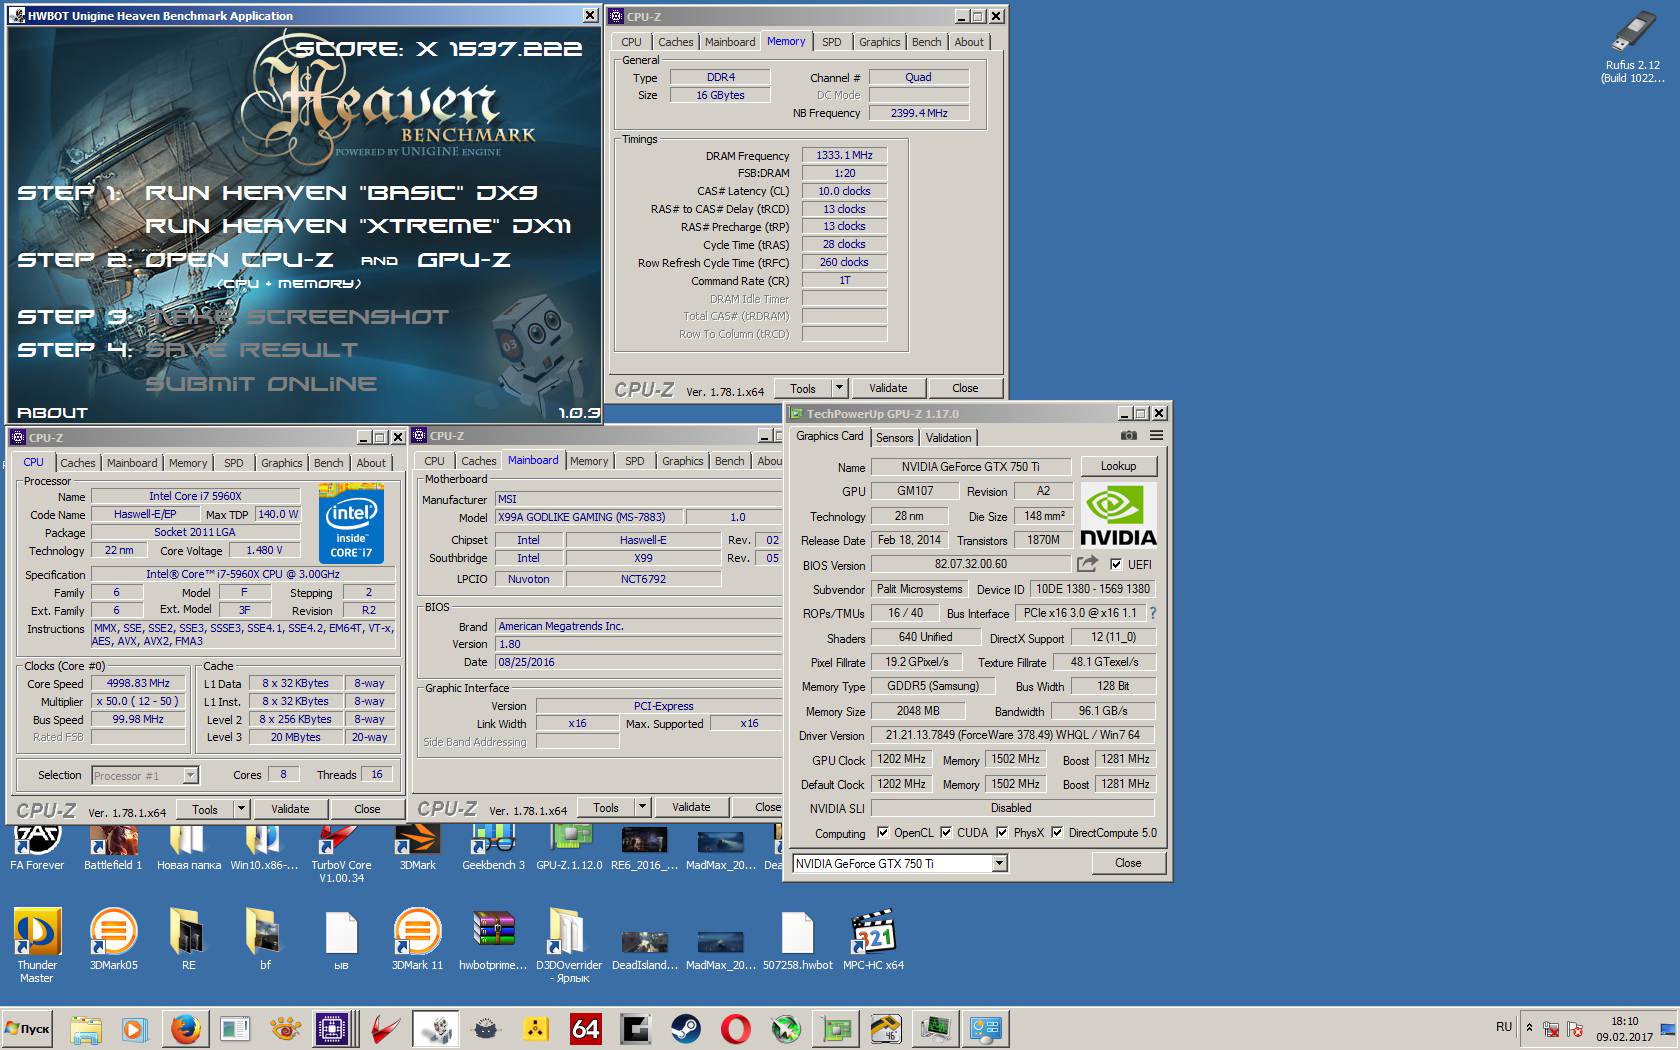The height and width of the screenshot is (1050, 1680).
Task: Open the Новая папка folder icon
Action: click(189, 848)
